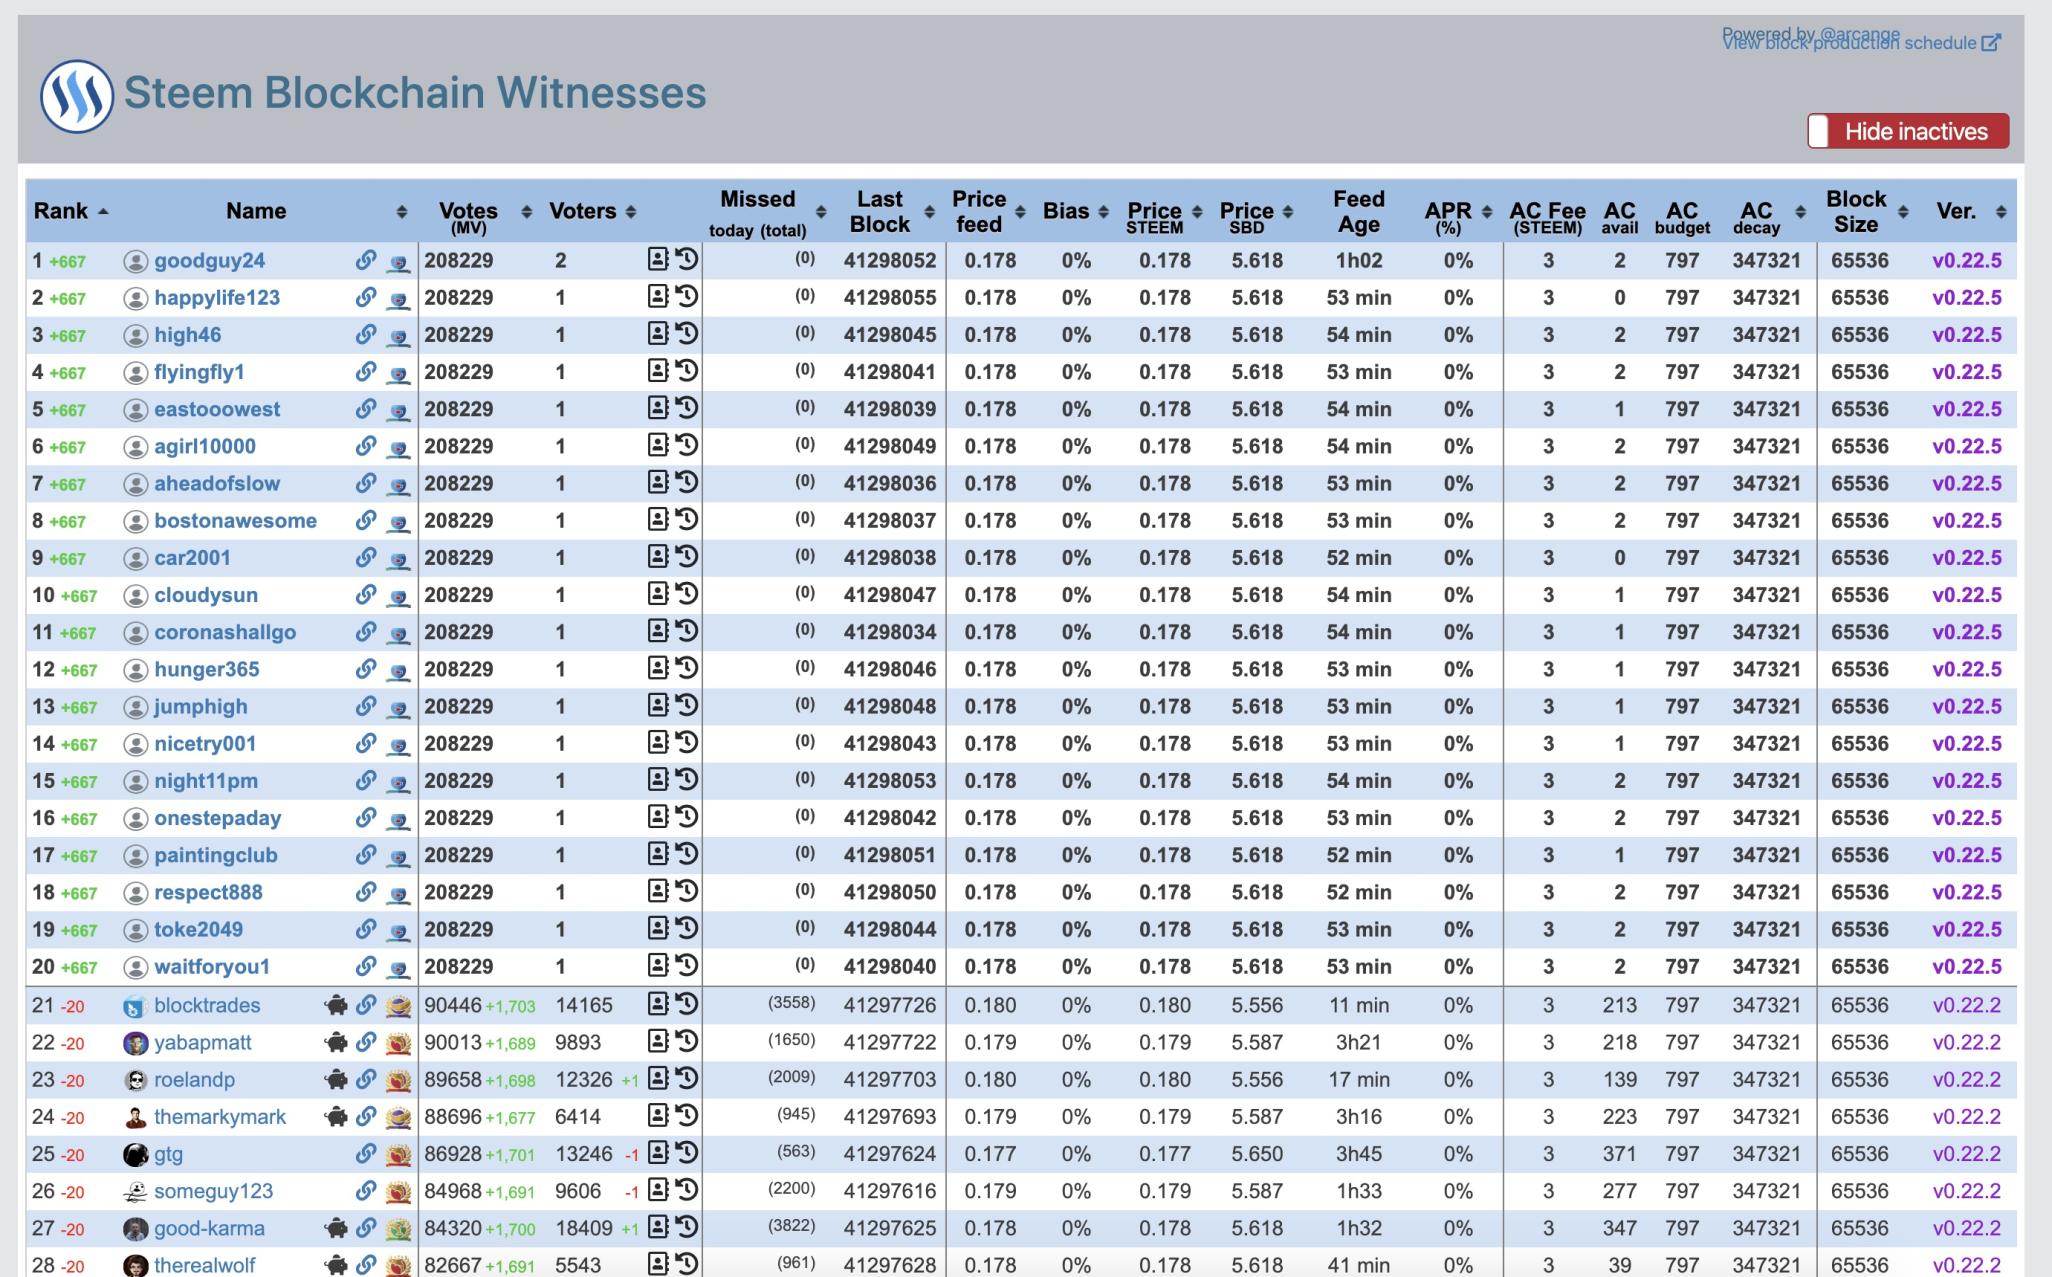Open the themarkymark witness profile link
2052x1277 pixels.
(x=220, y=1117)
